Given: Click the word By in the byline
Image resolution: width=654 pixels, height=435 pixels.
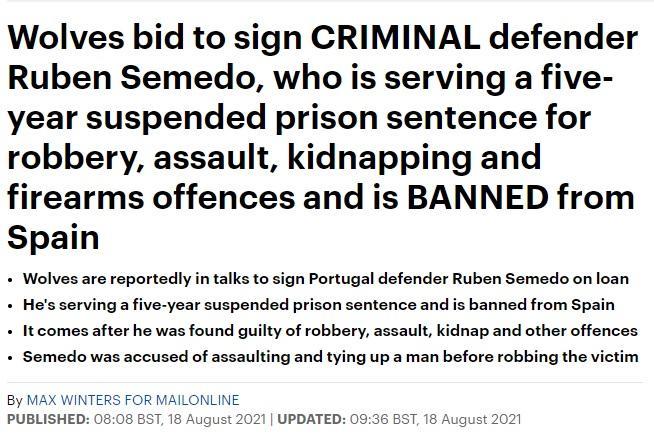Looking at the screenshot, I should click(14, 400).
